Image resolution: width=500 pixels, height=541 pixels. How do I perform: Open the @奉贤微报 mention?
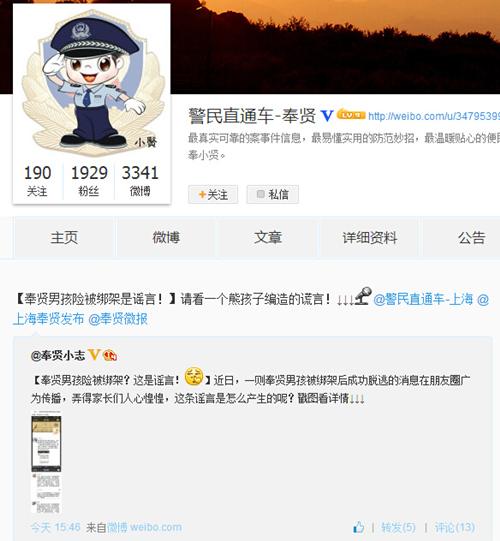tap(118, 319)
